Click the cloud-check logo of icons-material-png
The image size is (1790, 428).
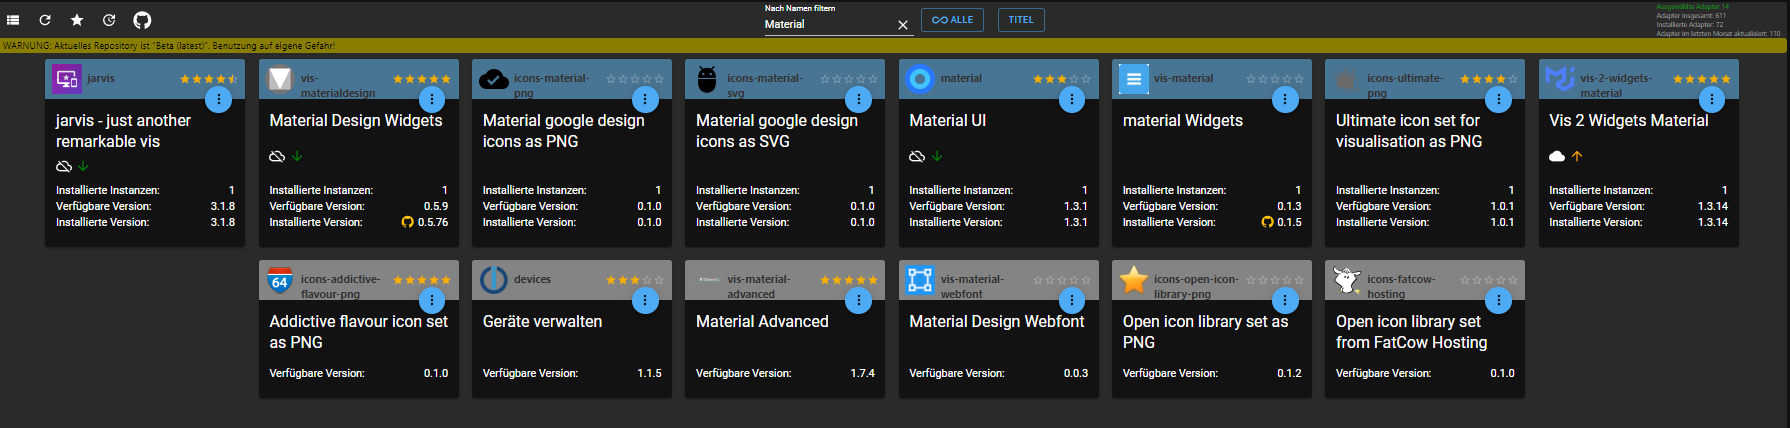tap(494, 79)
